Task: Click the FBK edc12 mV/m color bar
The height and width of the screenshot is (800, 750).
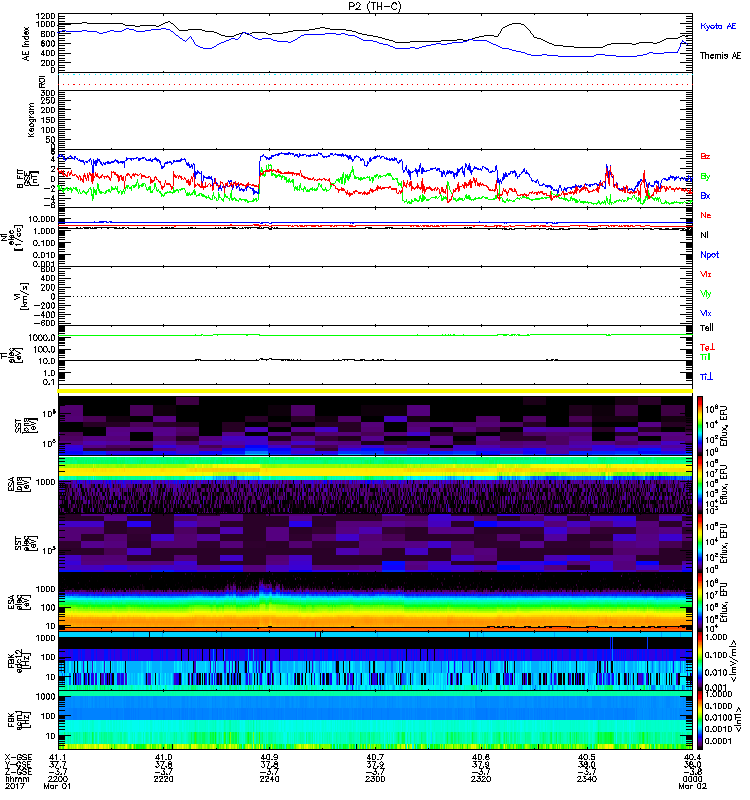Action: pyautogui.click(x=700, y=660)
